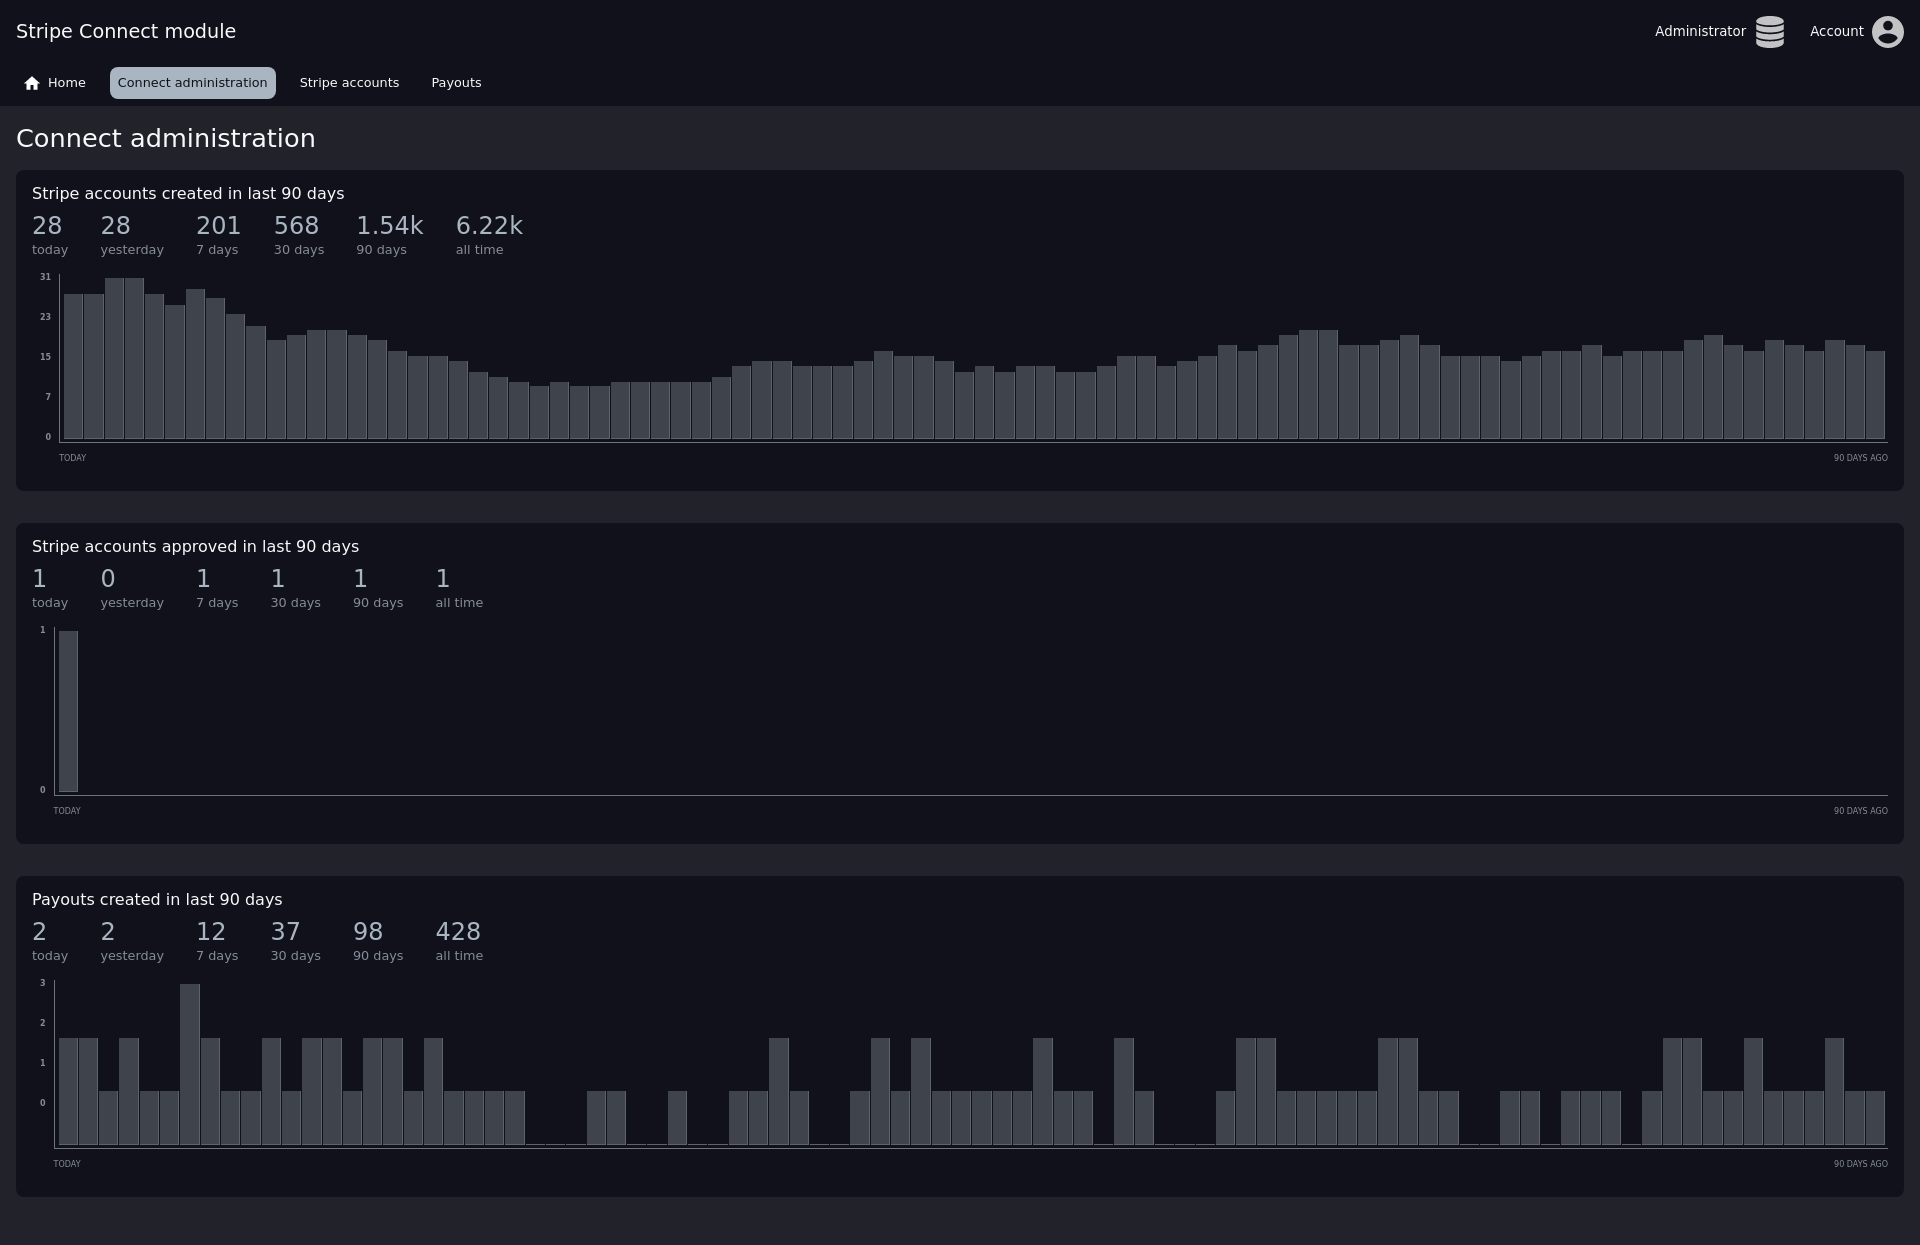1920x1245 pixels.
Task: Switch to the Stripe accounts tab
Action: (x=349, y=83)
